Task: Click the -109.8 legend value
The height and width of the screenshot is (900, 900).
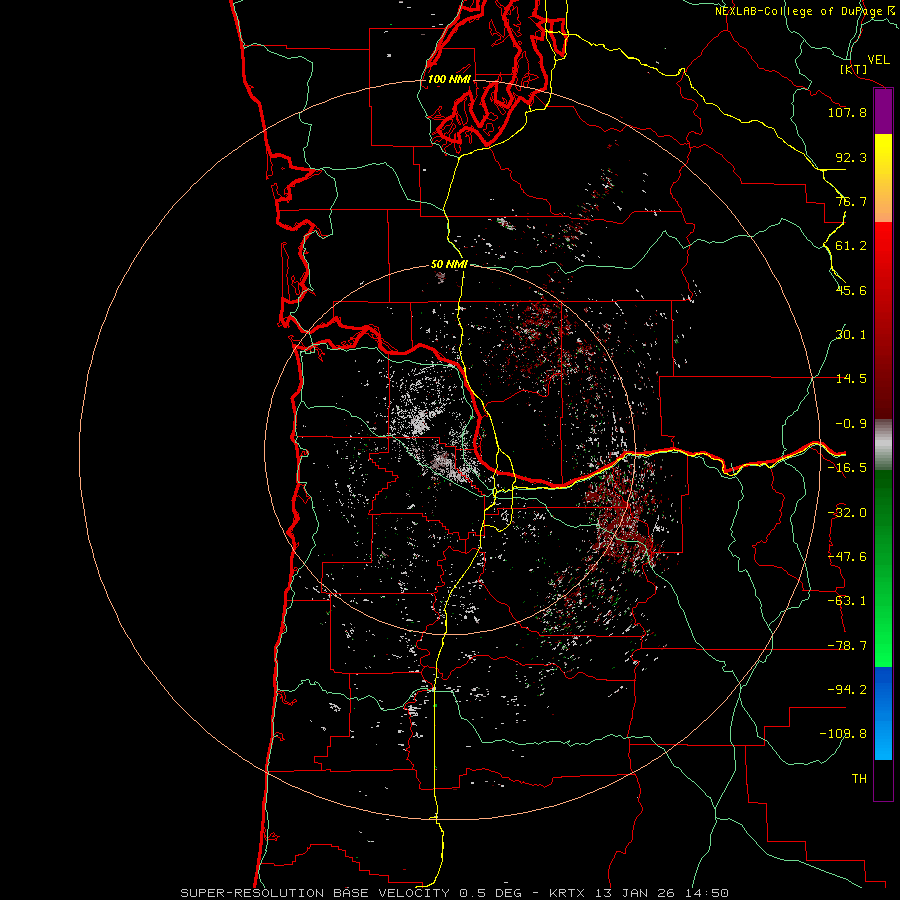Action: point(844,734)
